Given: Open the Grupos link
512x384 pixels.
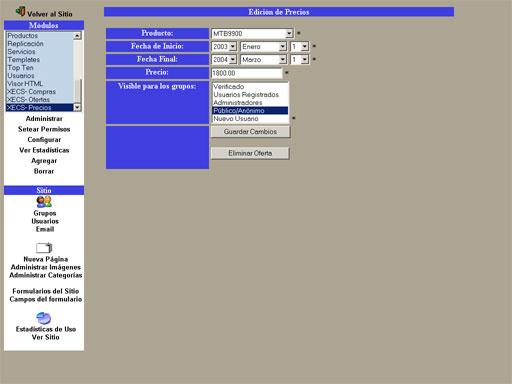Looking at the screenshot, I should tap(45, 213).
